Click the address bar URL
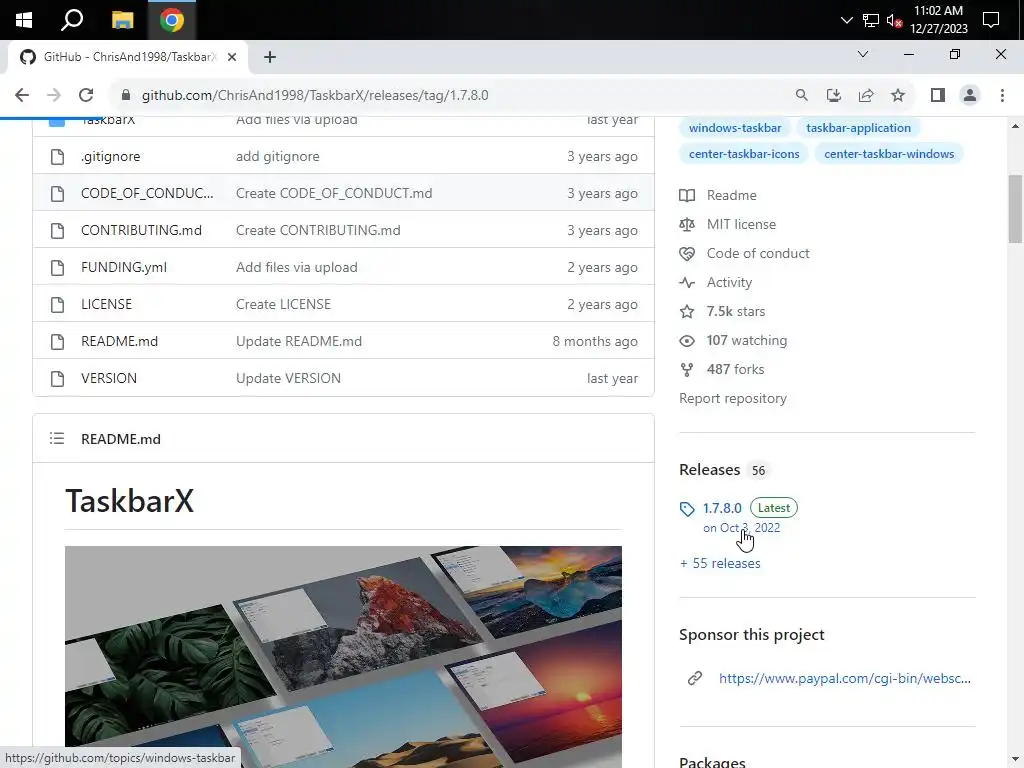 pyautogui.click(x=315, y=95)
